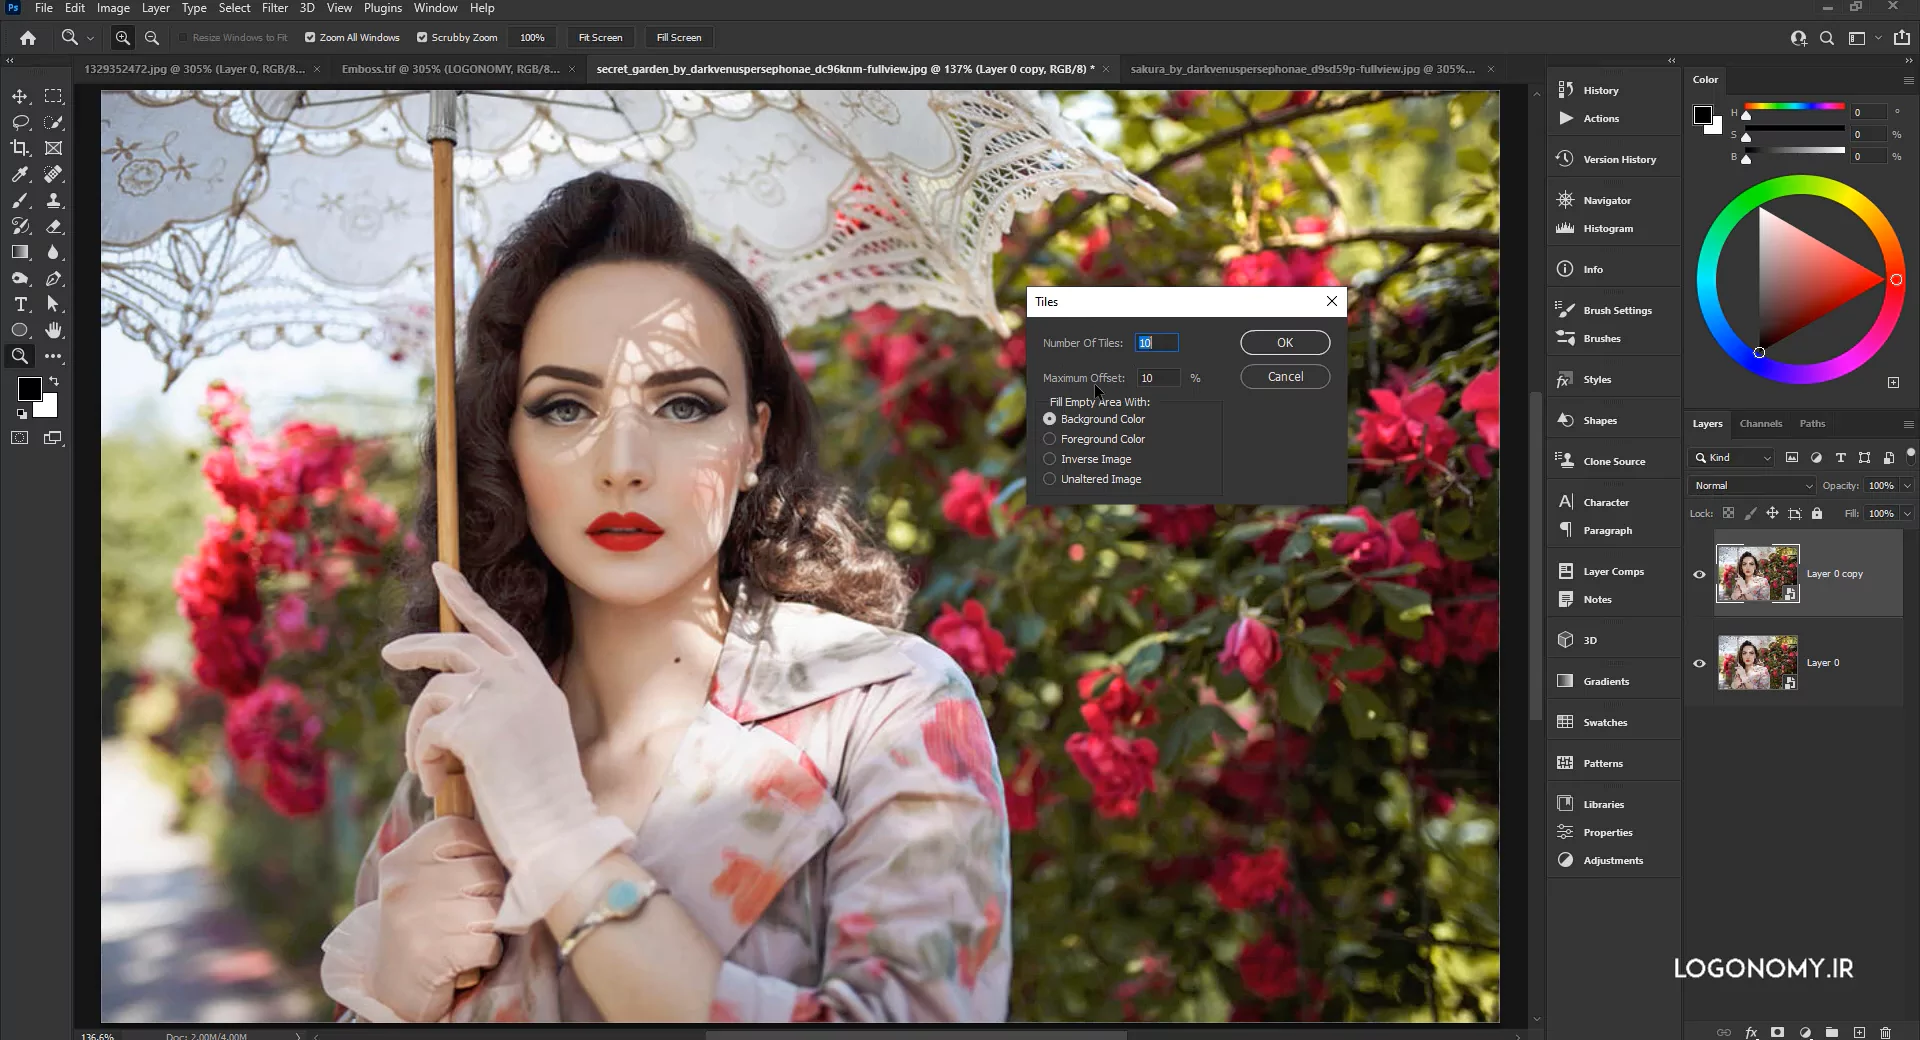Expand the Opacity value dropdown
Image resolution: width=1920 pixels, height=1040 pixels.
pyautogui.click(x=1907, y=485)
